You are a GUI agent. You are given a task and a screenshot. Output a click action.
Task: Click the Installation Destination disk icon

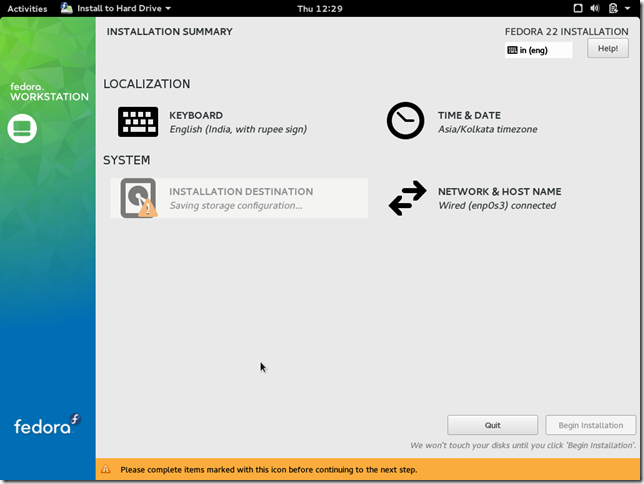click(138, 198)
